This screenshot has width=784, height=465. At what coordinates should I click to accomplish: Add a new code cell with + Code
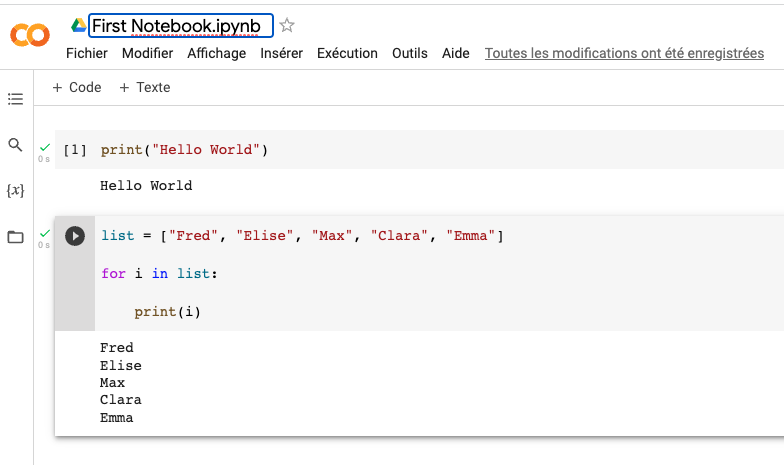point(77,88)
